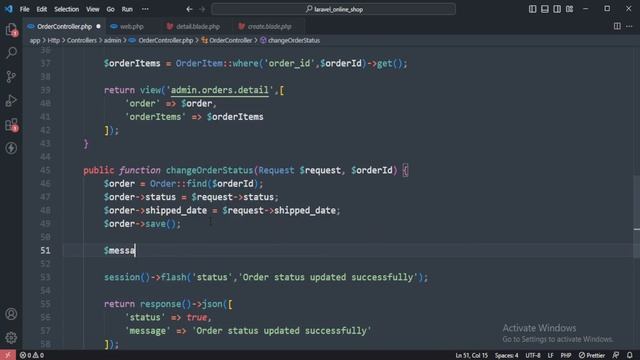640x360 pixels.
Task: Open the Selection menu
Action: click(67, 9)
